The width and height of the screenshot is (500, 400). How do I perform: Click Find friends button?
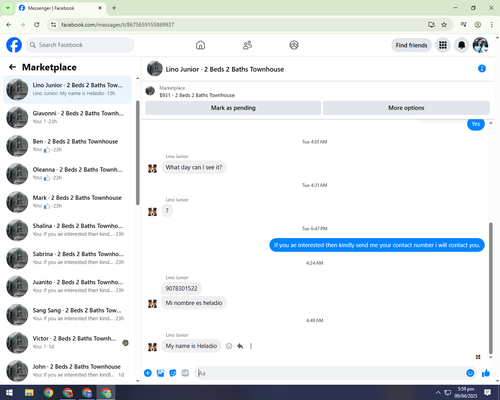[x=411, y=45]
